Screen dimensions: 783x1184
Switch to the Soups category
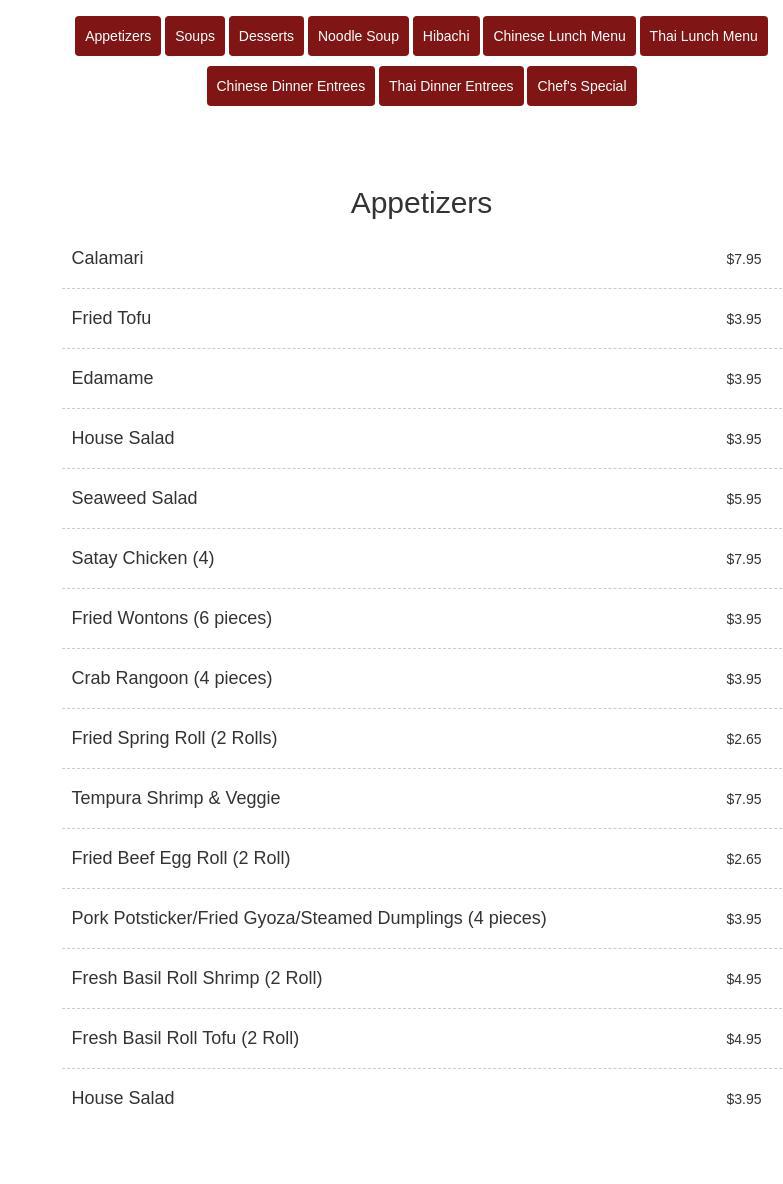click(195, 36)
